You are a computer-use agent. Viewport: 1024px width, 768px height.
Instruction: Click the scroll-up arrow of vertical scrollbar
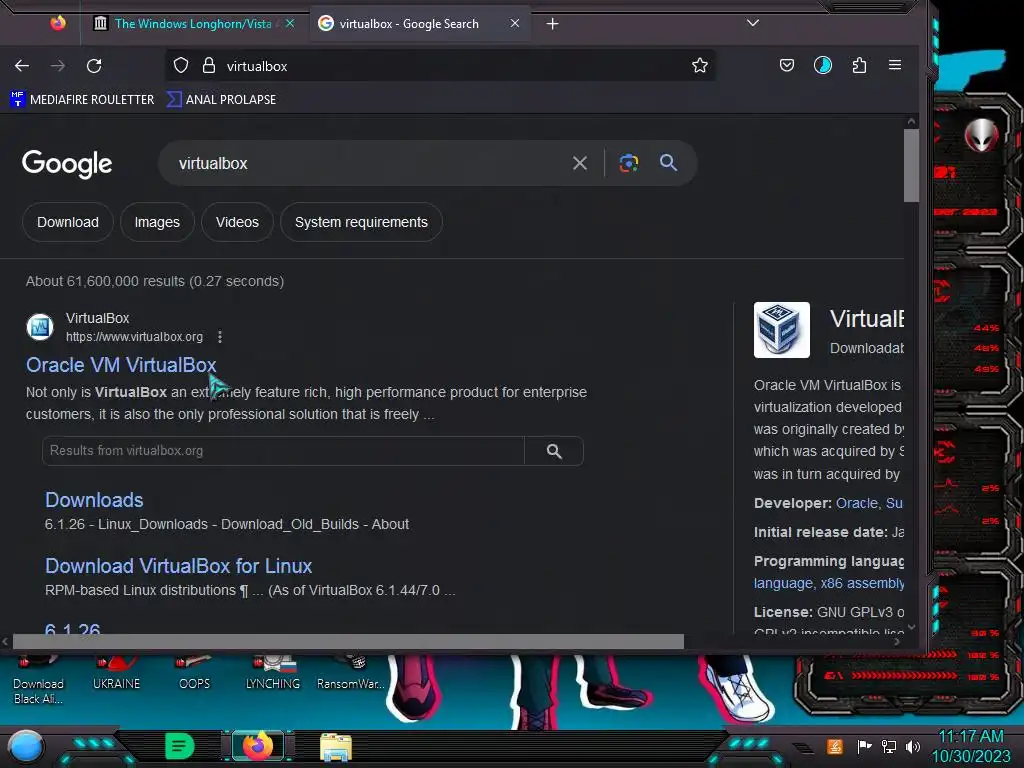911,121
